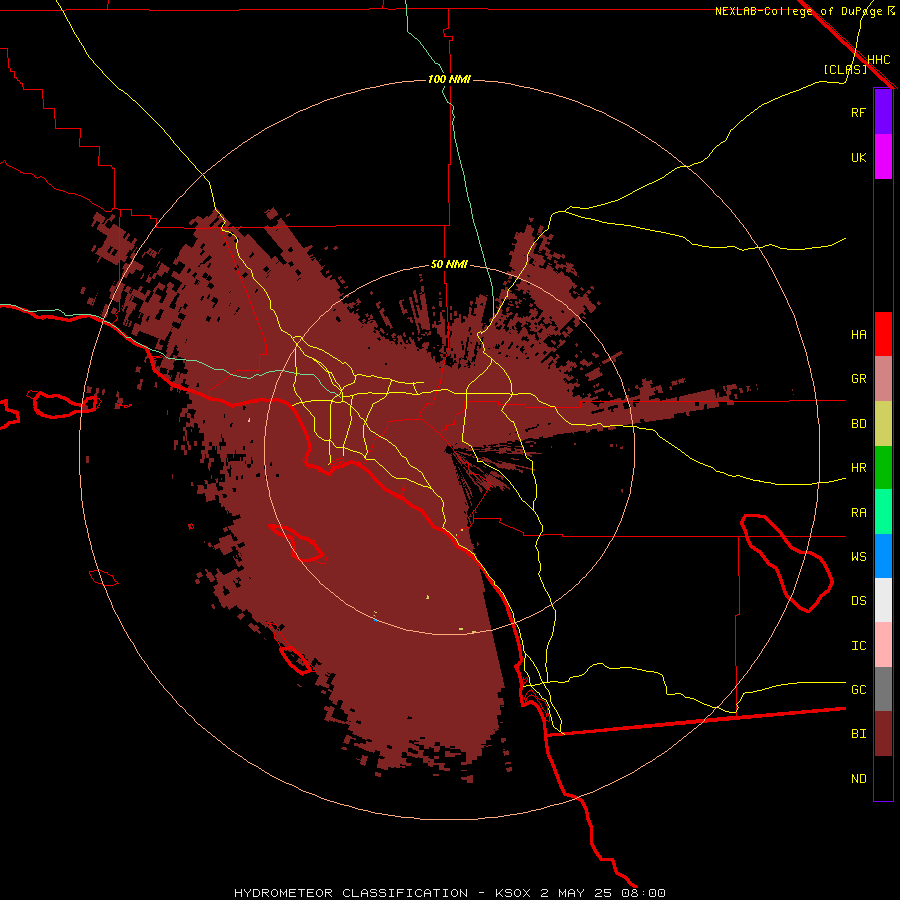Click the 'ND' legend label
Image resolution: width=900 pixels, height=900 pixels.
(858, 779)
